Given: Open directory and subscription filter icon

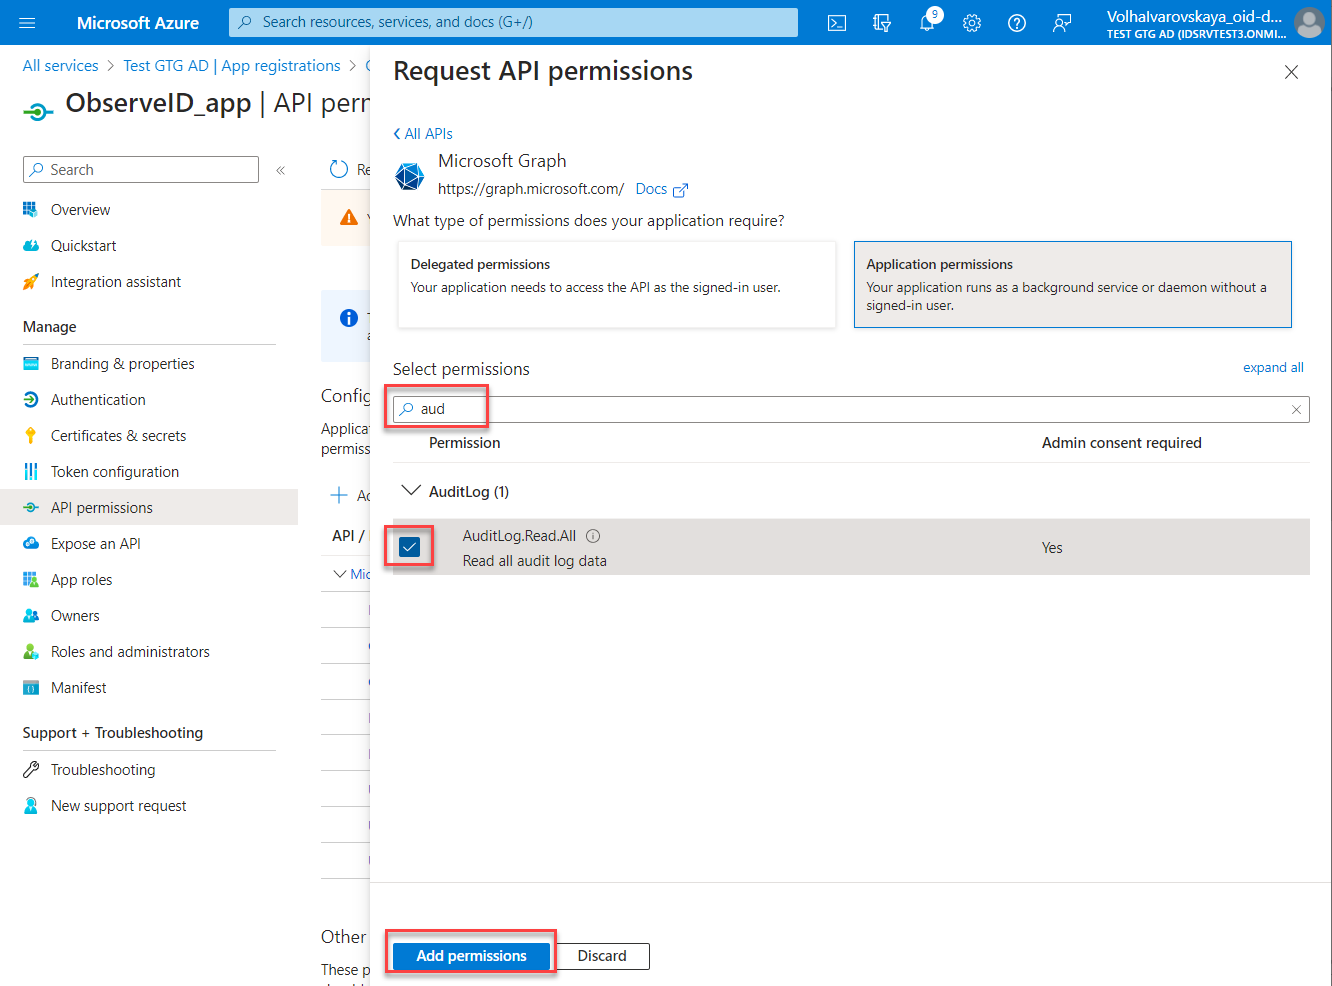Looking at the screenshot, I should tap(882, 23).
